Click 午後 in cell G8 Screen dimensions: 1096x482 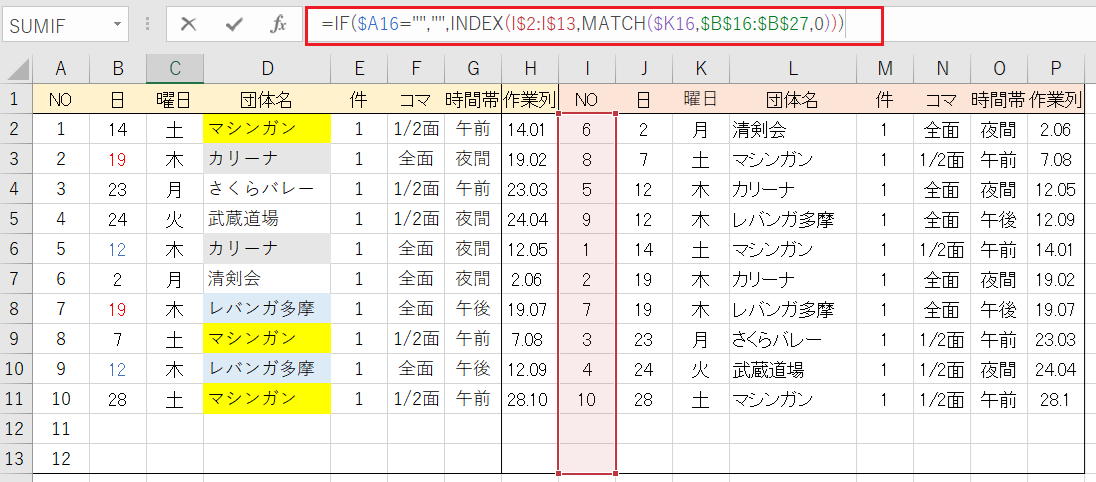(x=473, y=309)
